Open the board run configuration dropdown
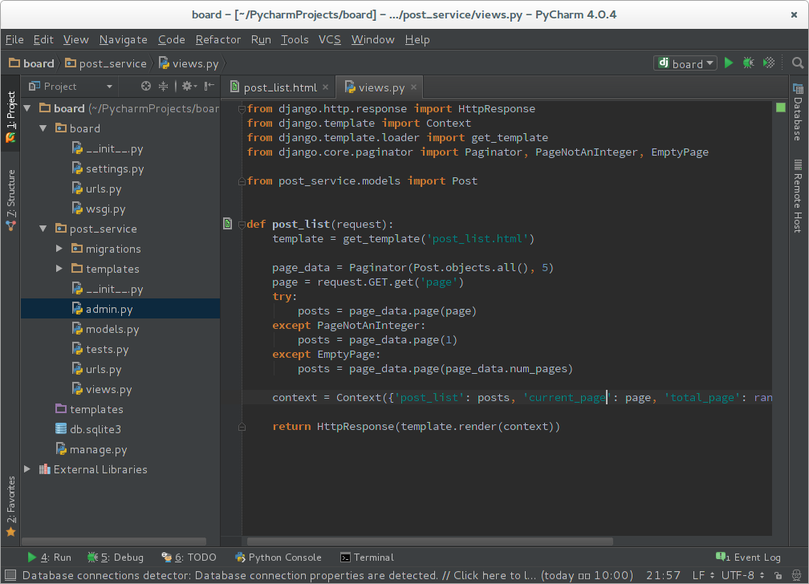Screen dimensions: 809x584 point(685,63)
